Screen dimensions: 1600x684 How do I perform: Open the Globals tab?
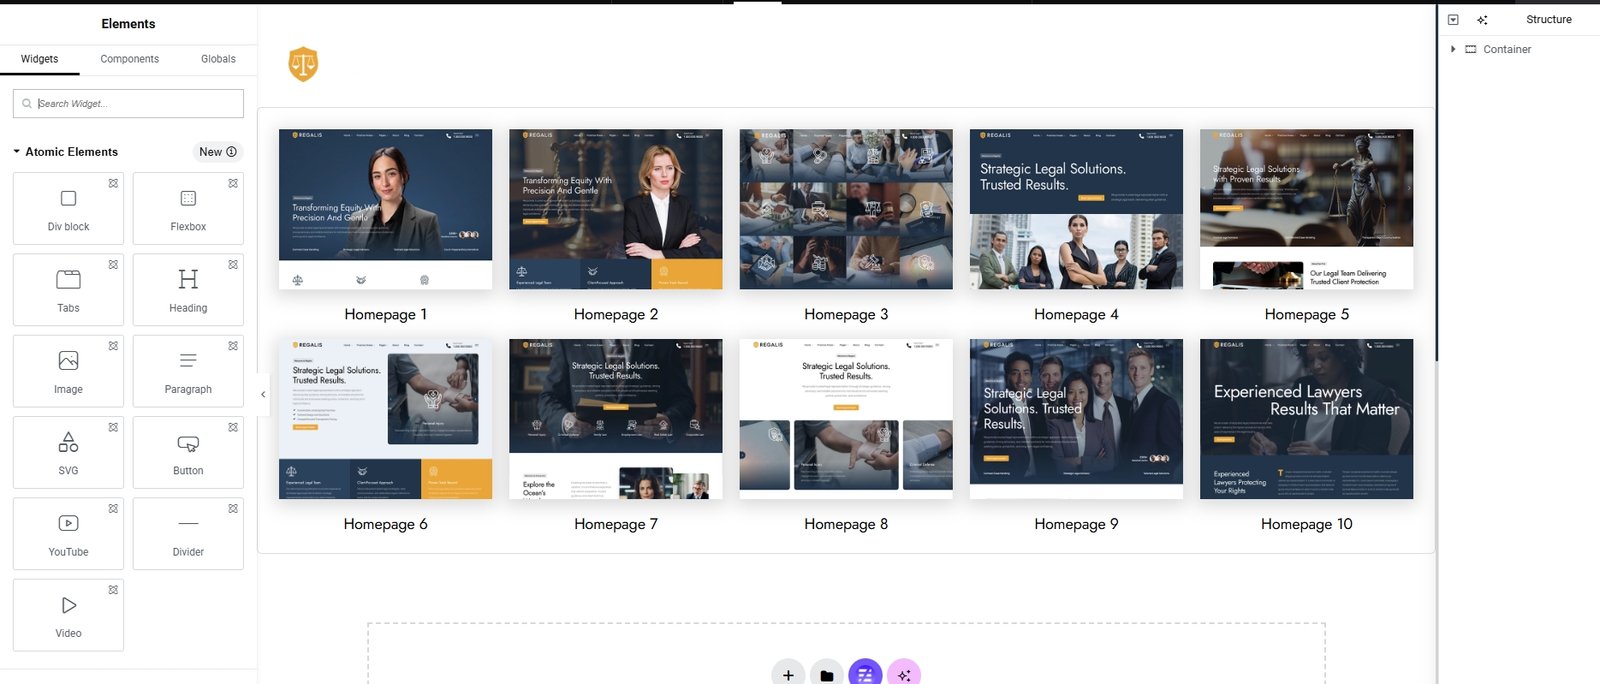(x=218, y=59)
